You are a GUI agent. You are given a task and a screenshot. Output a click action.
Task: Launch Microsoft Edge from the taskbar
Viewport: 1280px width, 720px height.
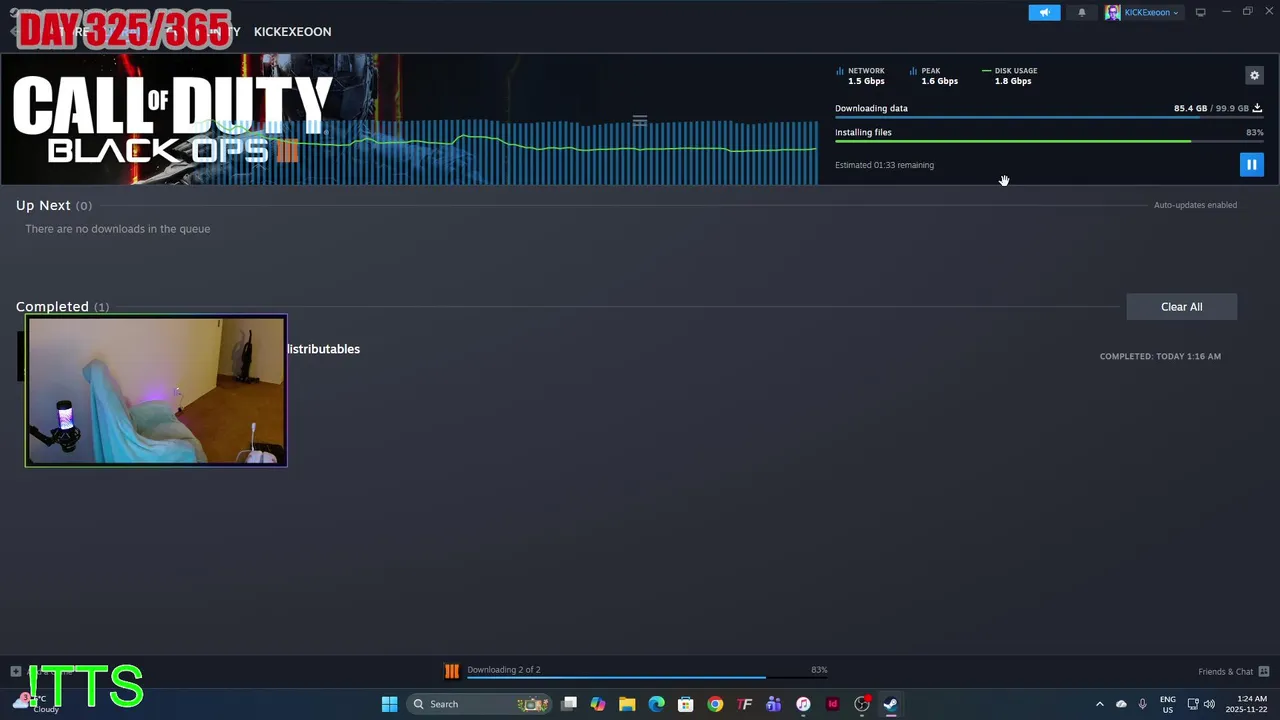[656, 704]
